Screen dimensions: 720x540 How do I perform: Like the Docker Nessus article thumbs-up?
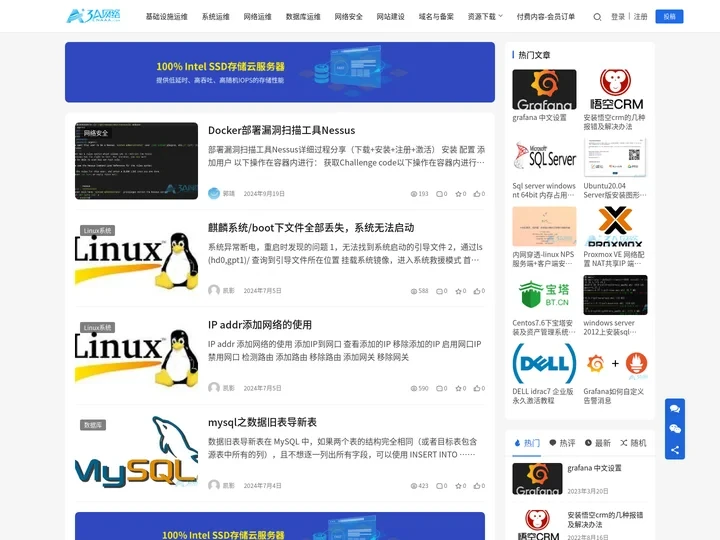479,194
